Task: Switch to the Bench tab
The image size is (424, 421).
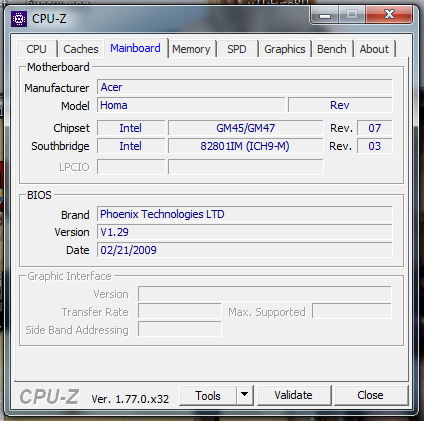Action: (332, 49)
